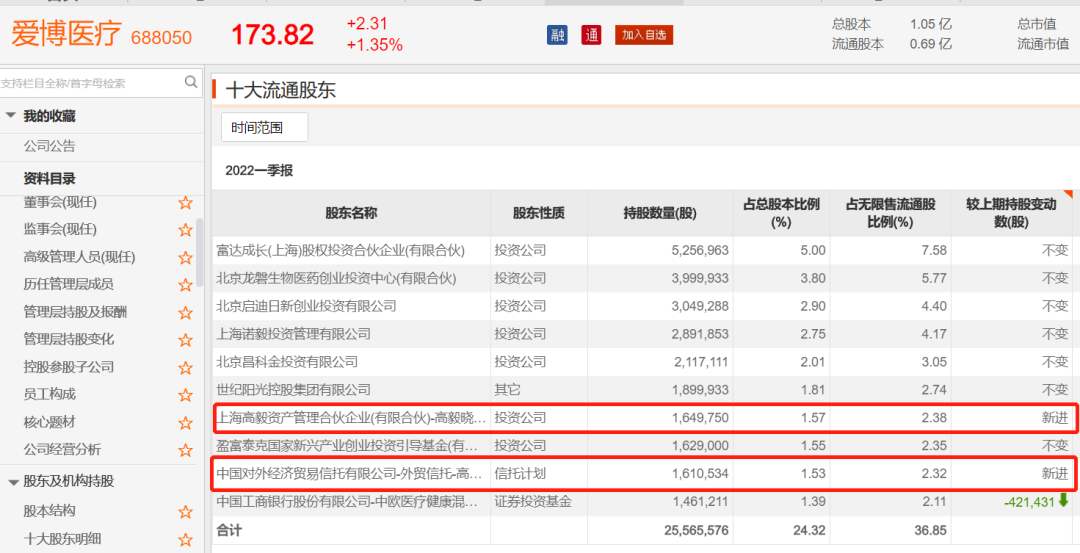Click the 持股数量(股) column header
Viewport: 1080px width, 553px height.
point(660,213)
